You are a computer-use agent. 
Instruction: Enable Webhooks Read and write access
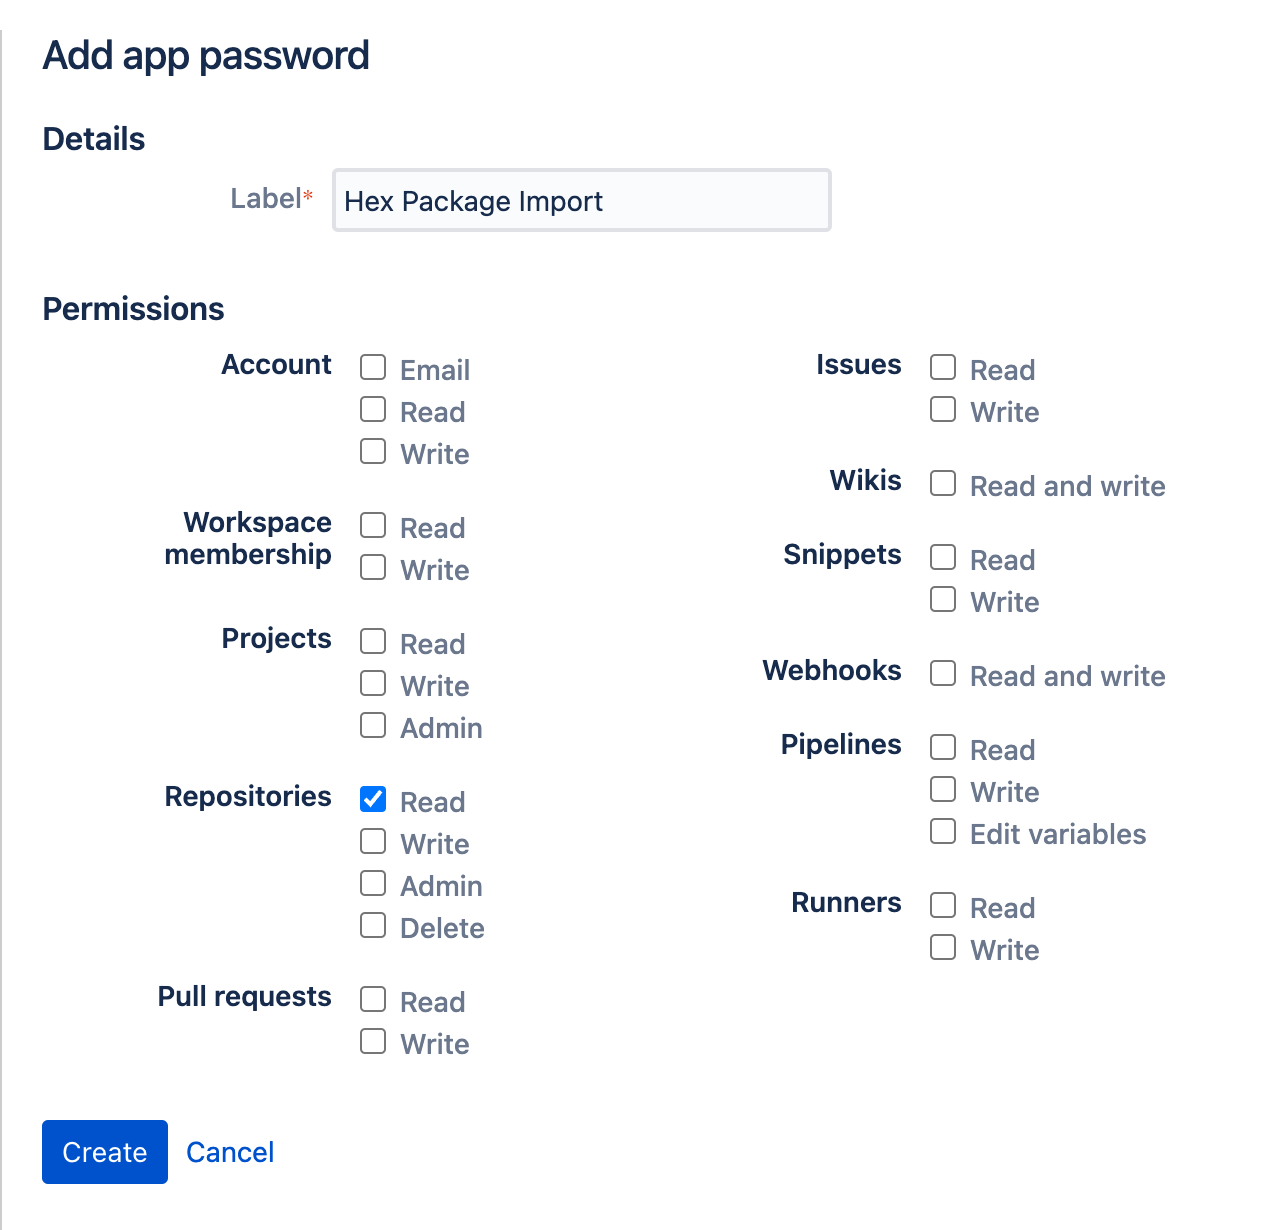[x=942, y=673]
